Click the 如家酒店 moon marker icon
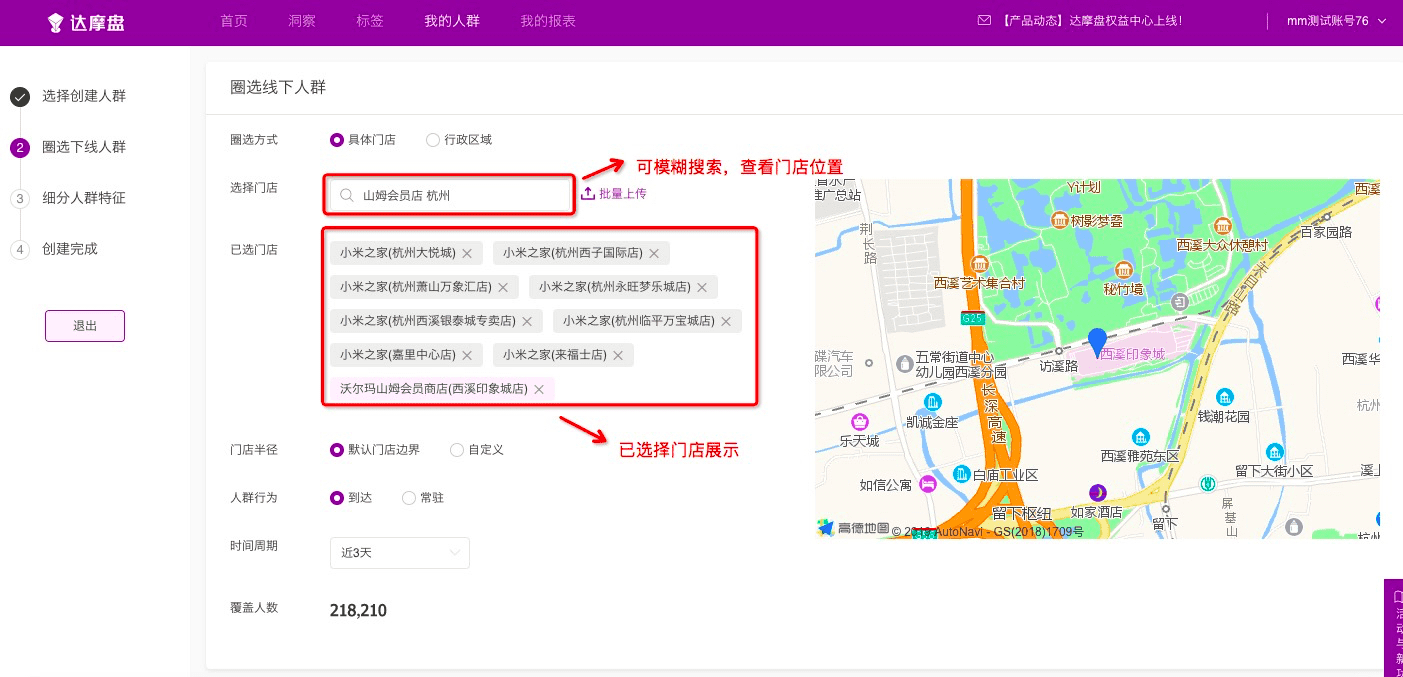Image resolution: width=1403 pixels, height=677 pixels. pyautogui.click(x=1098, y=492)
